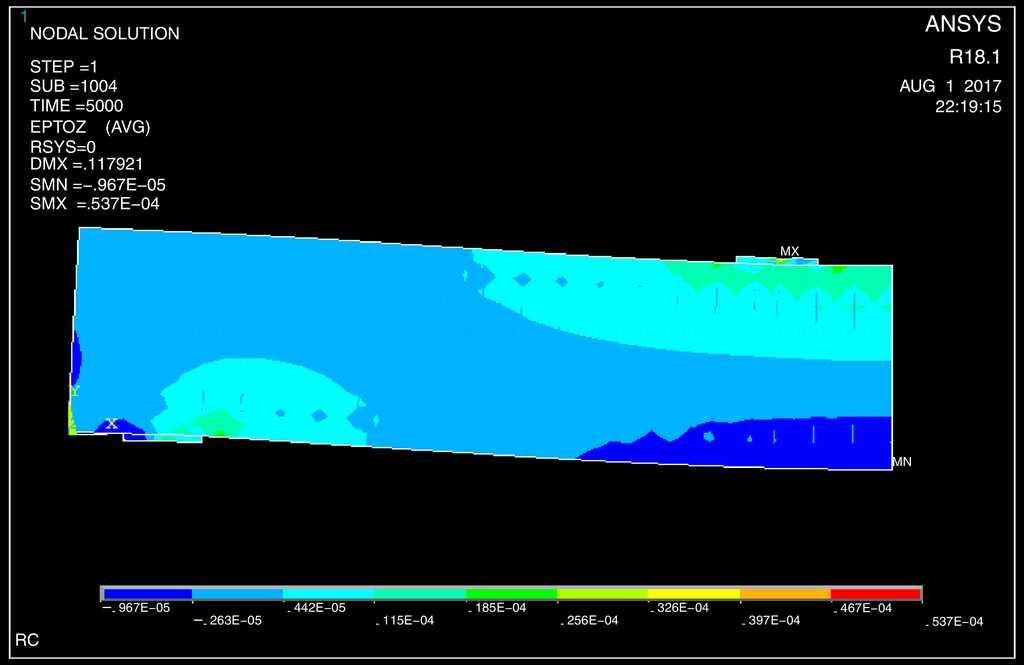
Task: Click the DMX =.117921 value
Action: click(x=93, y=164)
